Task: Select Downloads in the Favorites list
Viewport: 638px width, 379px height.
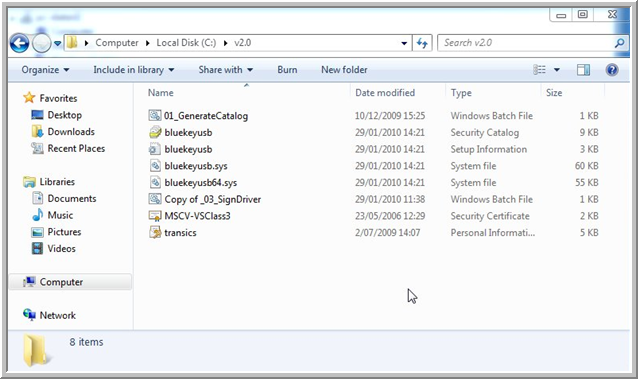Action: pyautogui.click(x=71, y=131)
